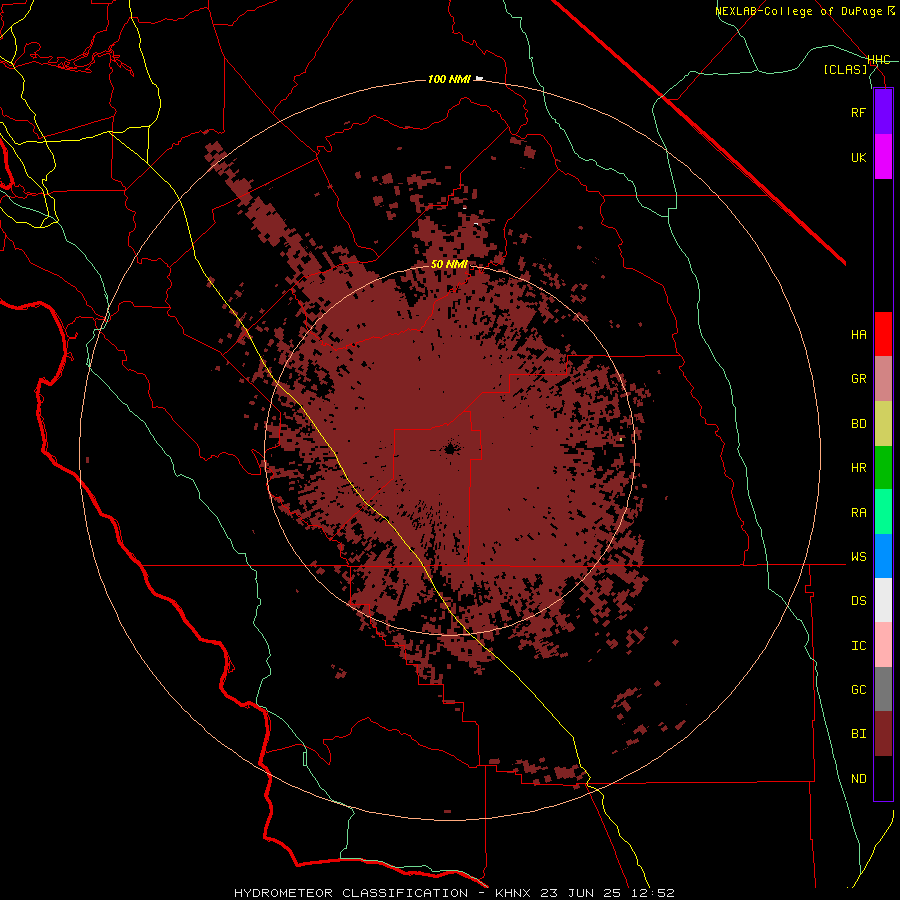This screenshot has width=900, height=900.
Task: Click the ND black legend swatch
Action: click(883, 778)
